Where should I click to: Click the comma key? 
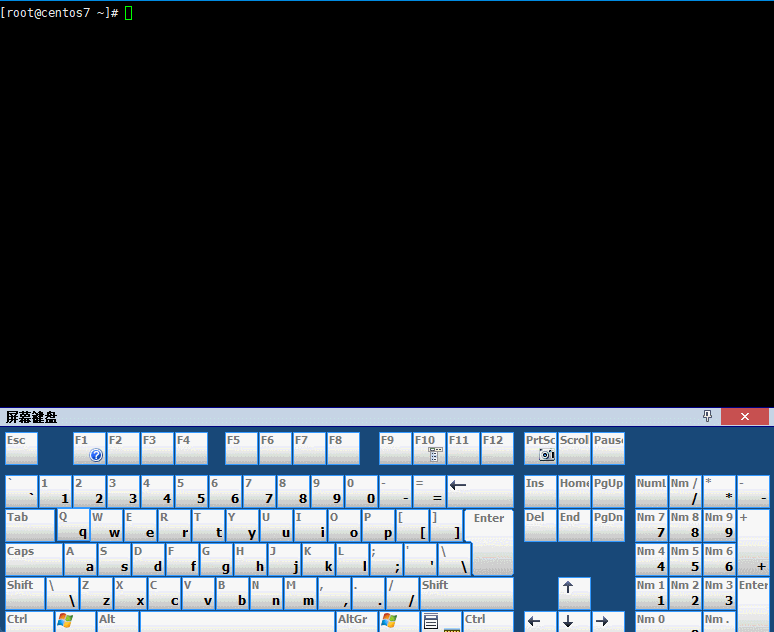pyautogui.click(x=335, y=593)
